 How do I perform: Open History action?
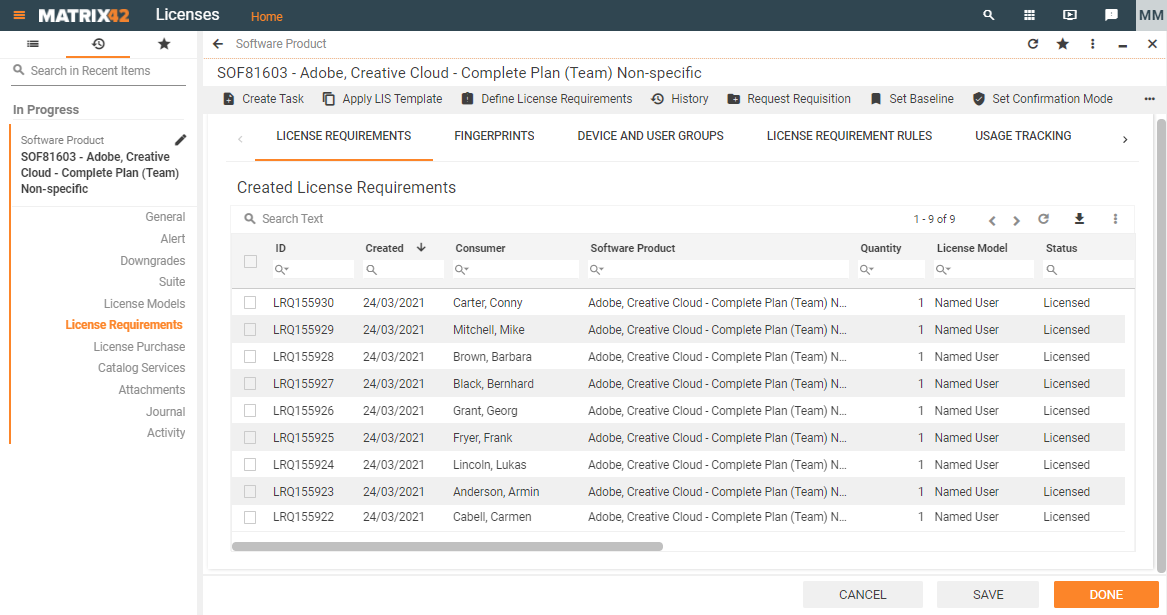[680, 99]
